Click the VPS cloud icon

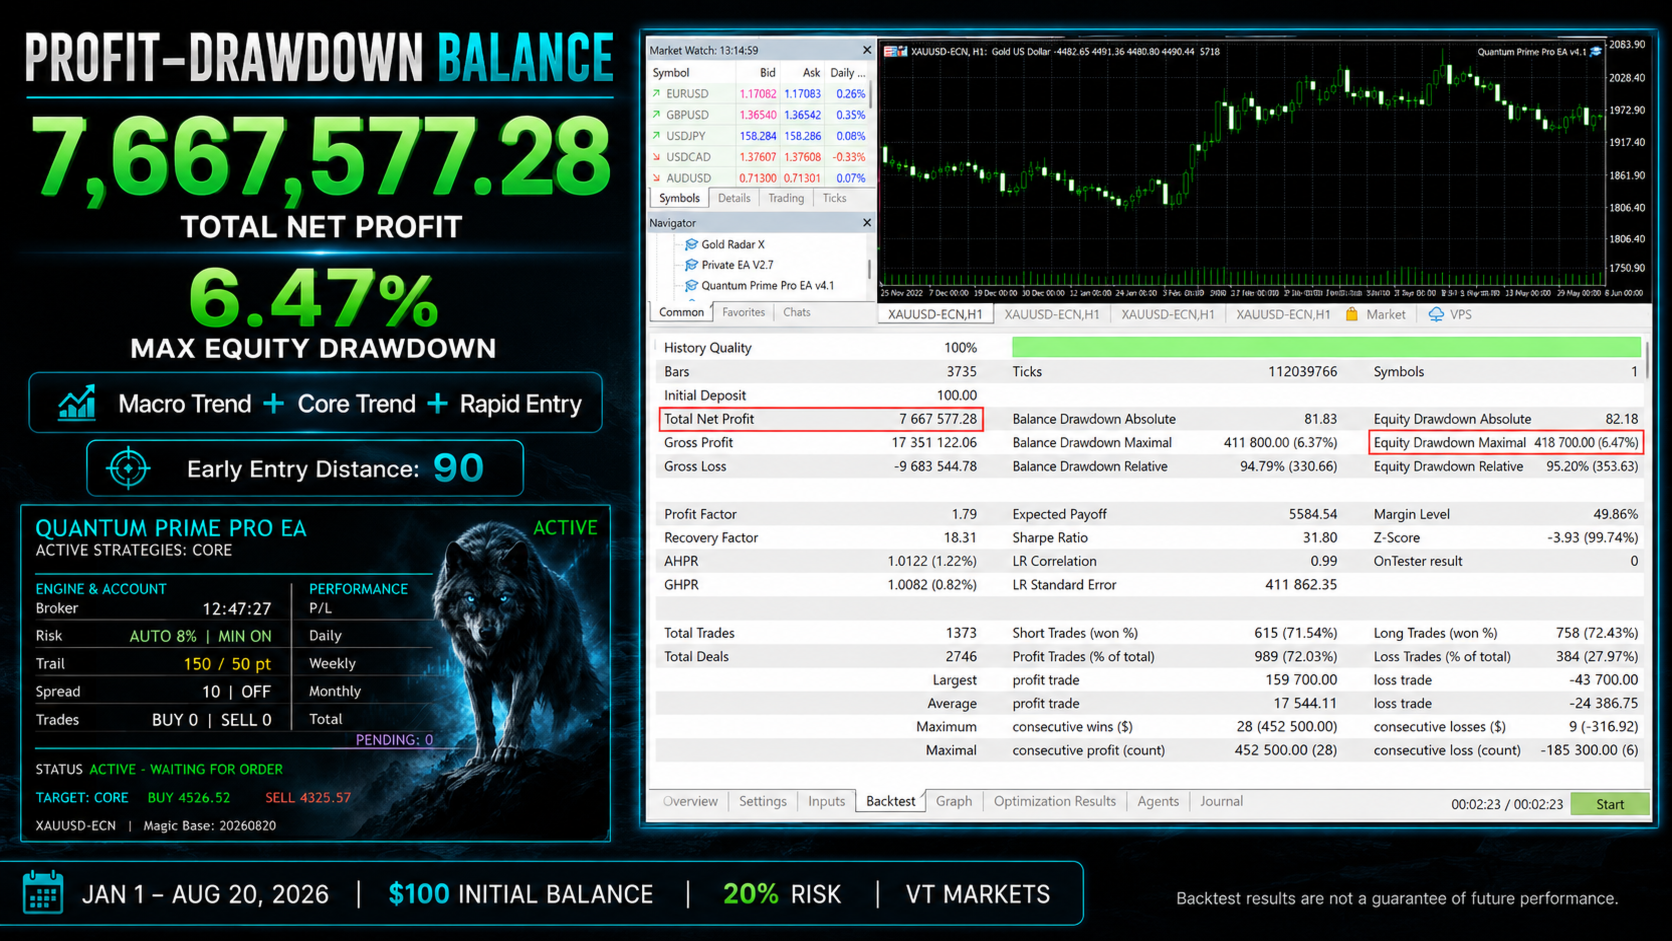[1436, 314]
